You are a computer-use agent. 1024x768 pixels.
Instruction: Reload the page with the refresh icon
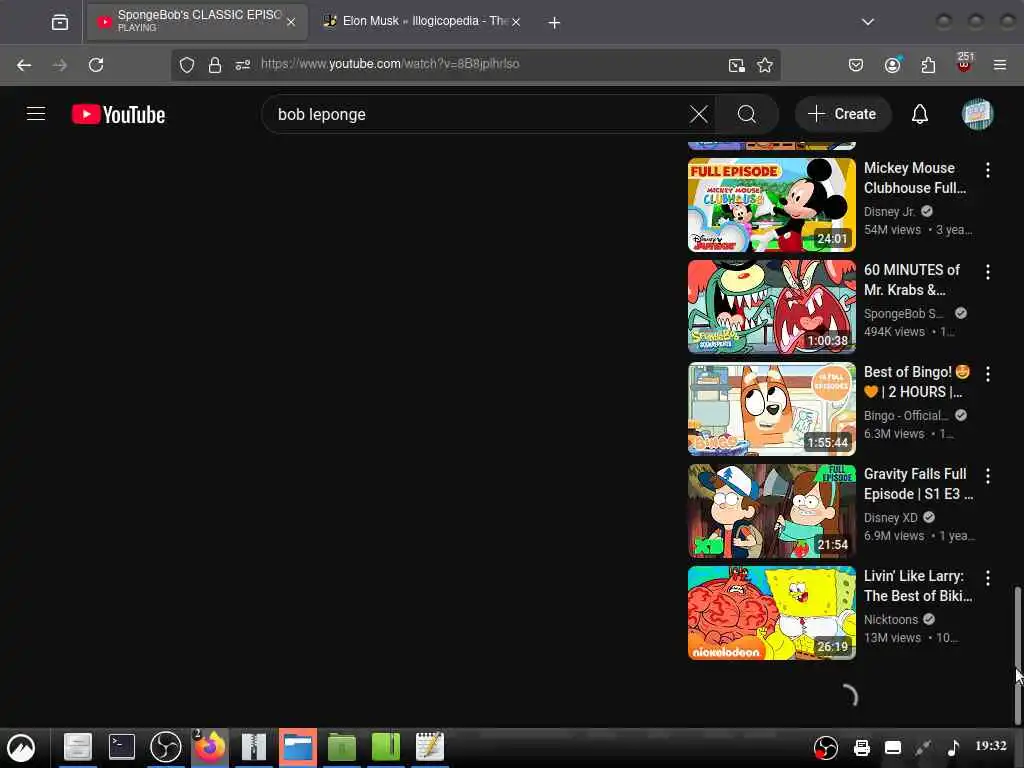(x=96, y=65)
